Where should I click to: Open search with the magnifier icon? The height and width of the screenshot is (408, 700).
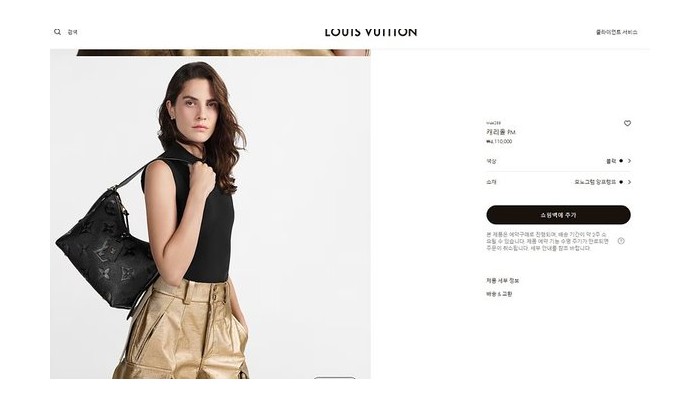58,32
